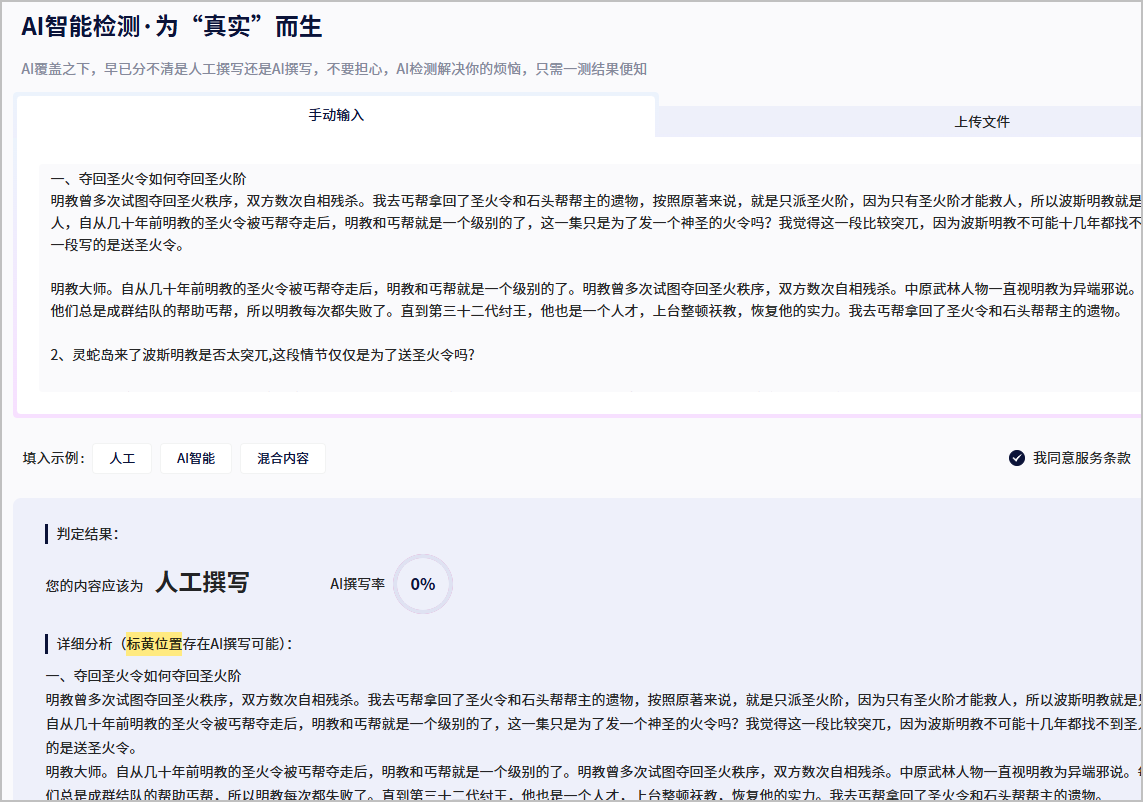Click the 人工撰写 result text

pos(202,583)
